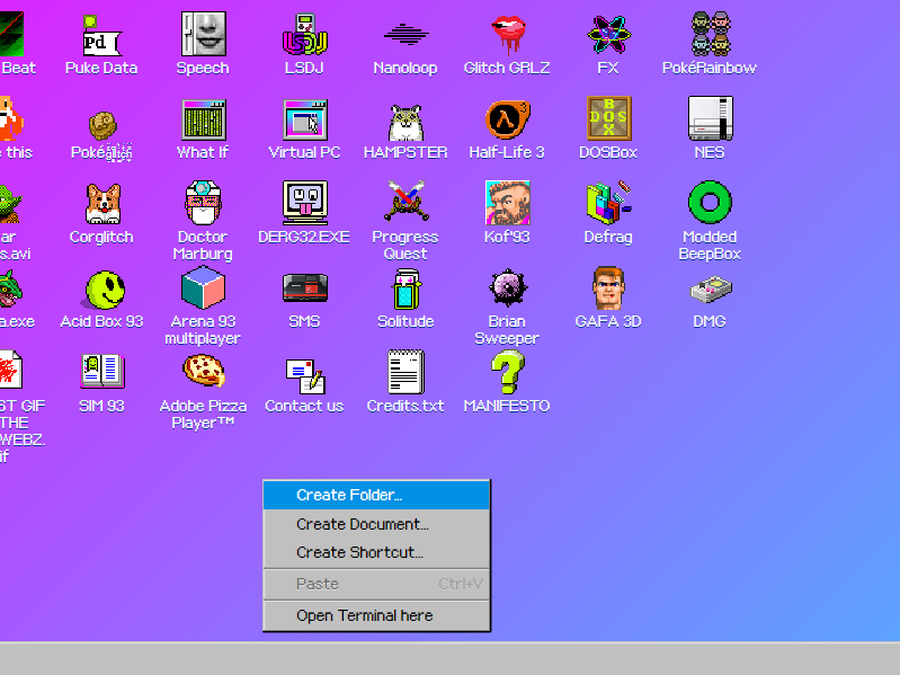The height and width of the screenshot is (675, 900).
Task: Click the greyed Paste menu entry
Action: [x=377, y=584]
